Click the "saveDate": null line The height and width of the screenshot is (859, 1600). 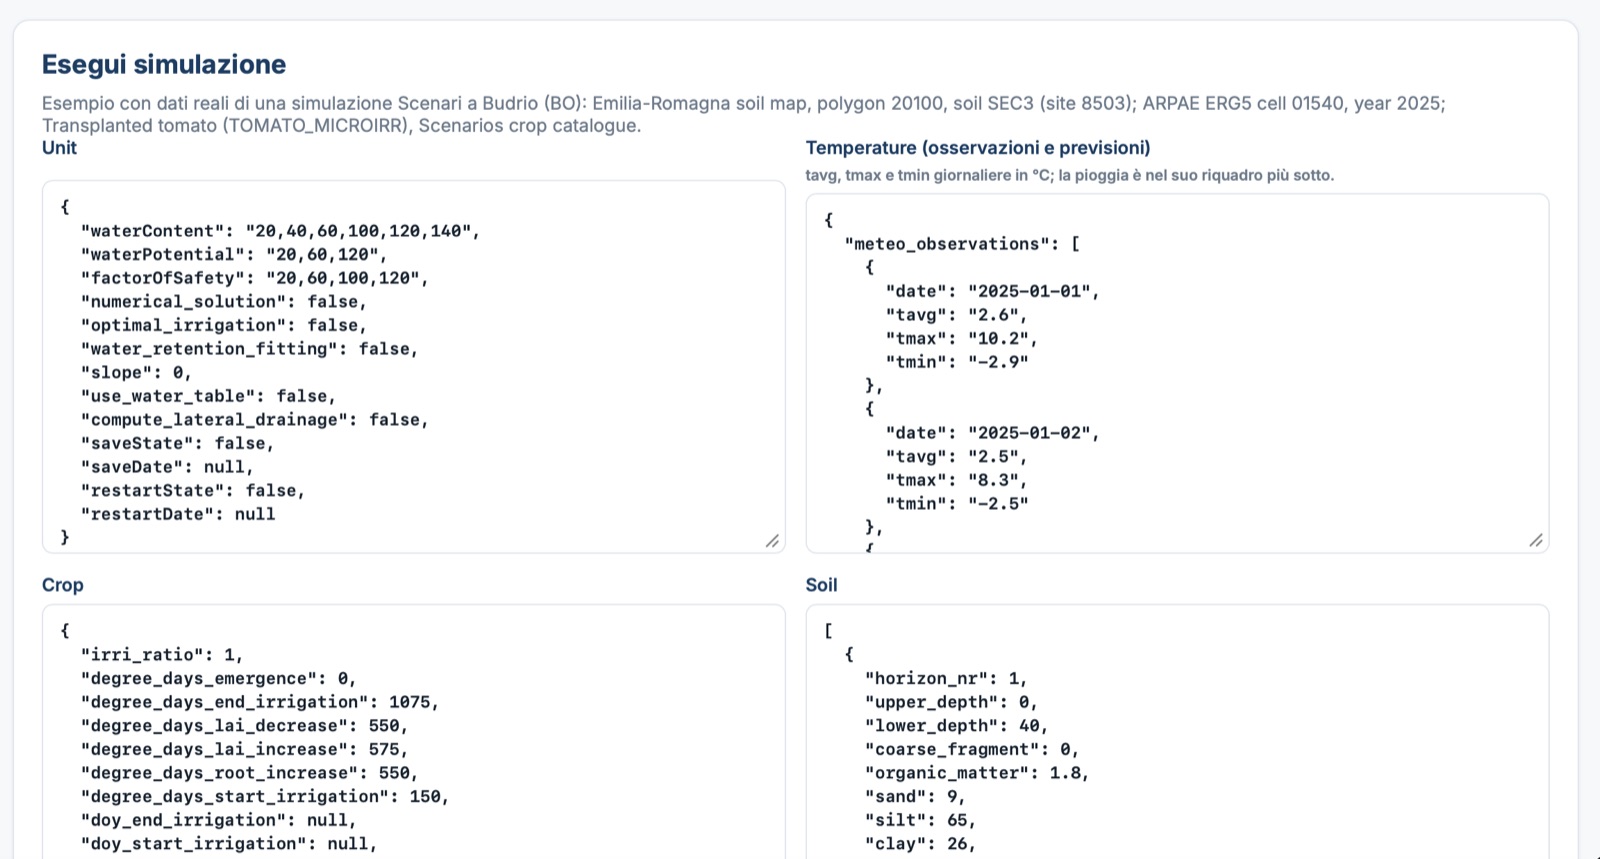click(x=167, y=467)
